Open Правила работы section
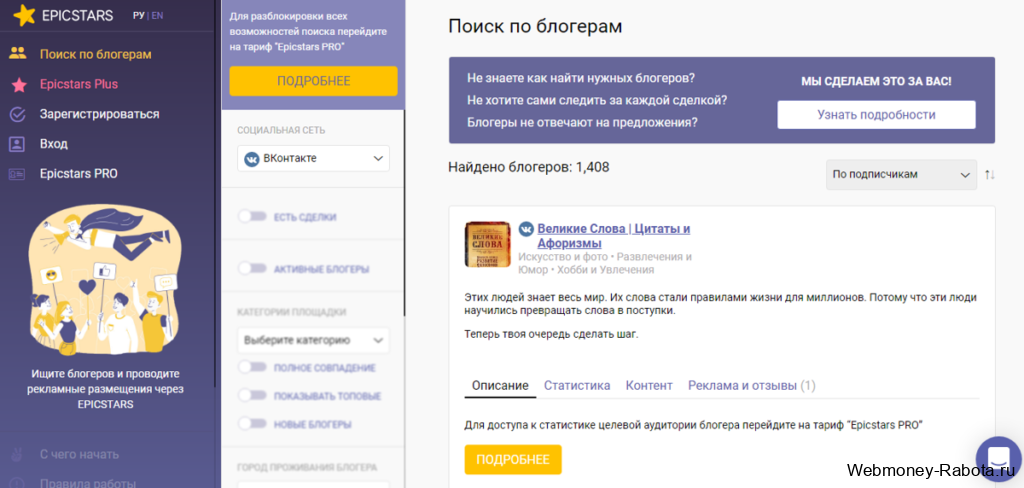This screenshot has height=488, width=1024. pyautogui.click(x=88, y=484)
